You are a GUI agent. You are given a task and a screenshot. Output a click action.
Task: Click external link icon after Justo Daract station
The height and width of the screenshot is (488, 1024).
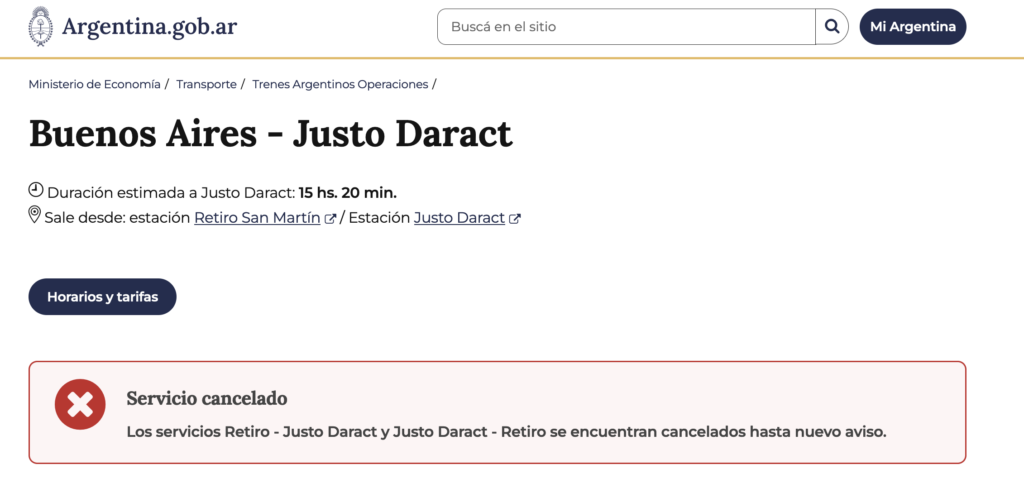[515, 219]
